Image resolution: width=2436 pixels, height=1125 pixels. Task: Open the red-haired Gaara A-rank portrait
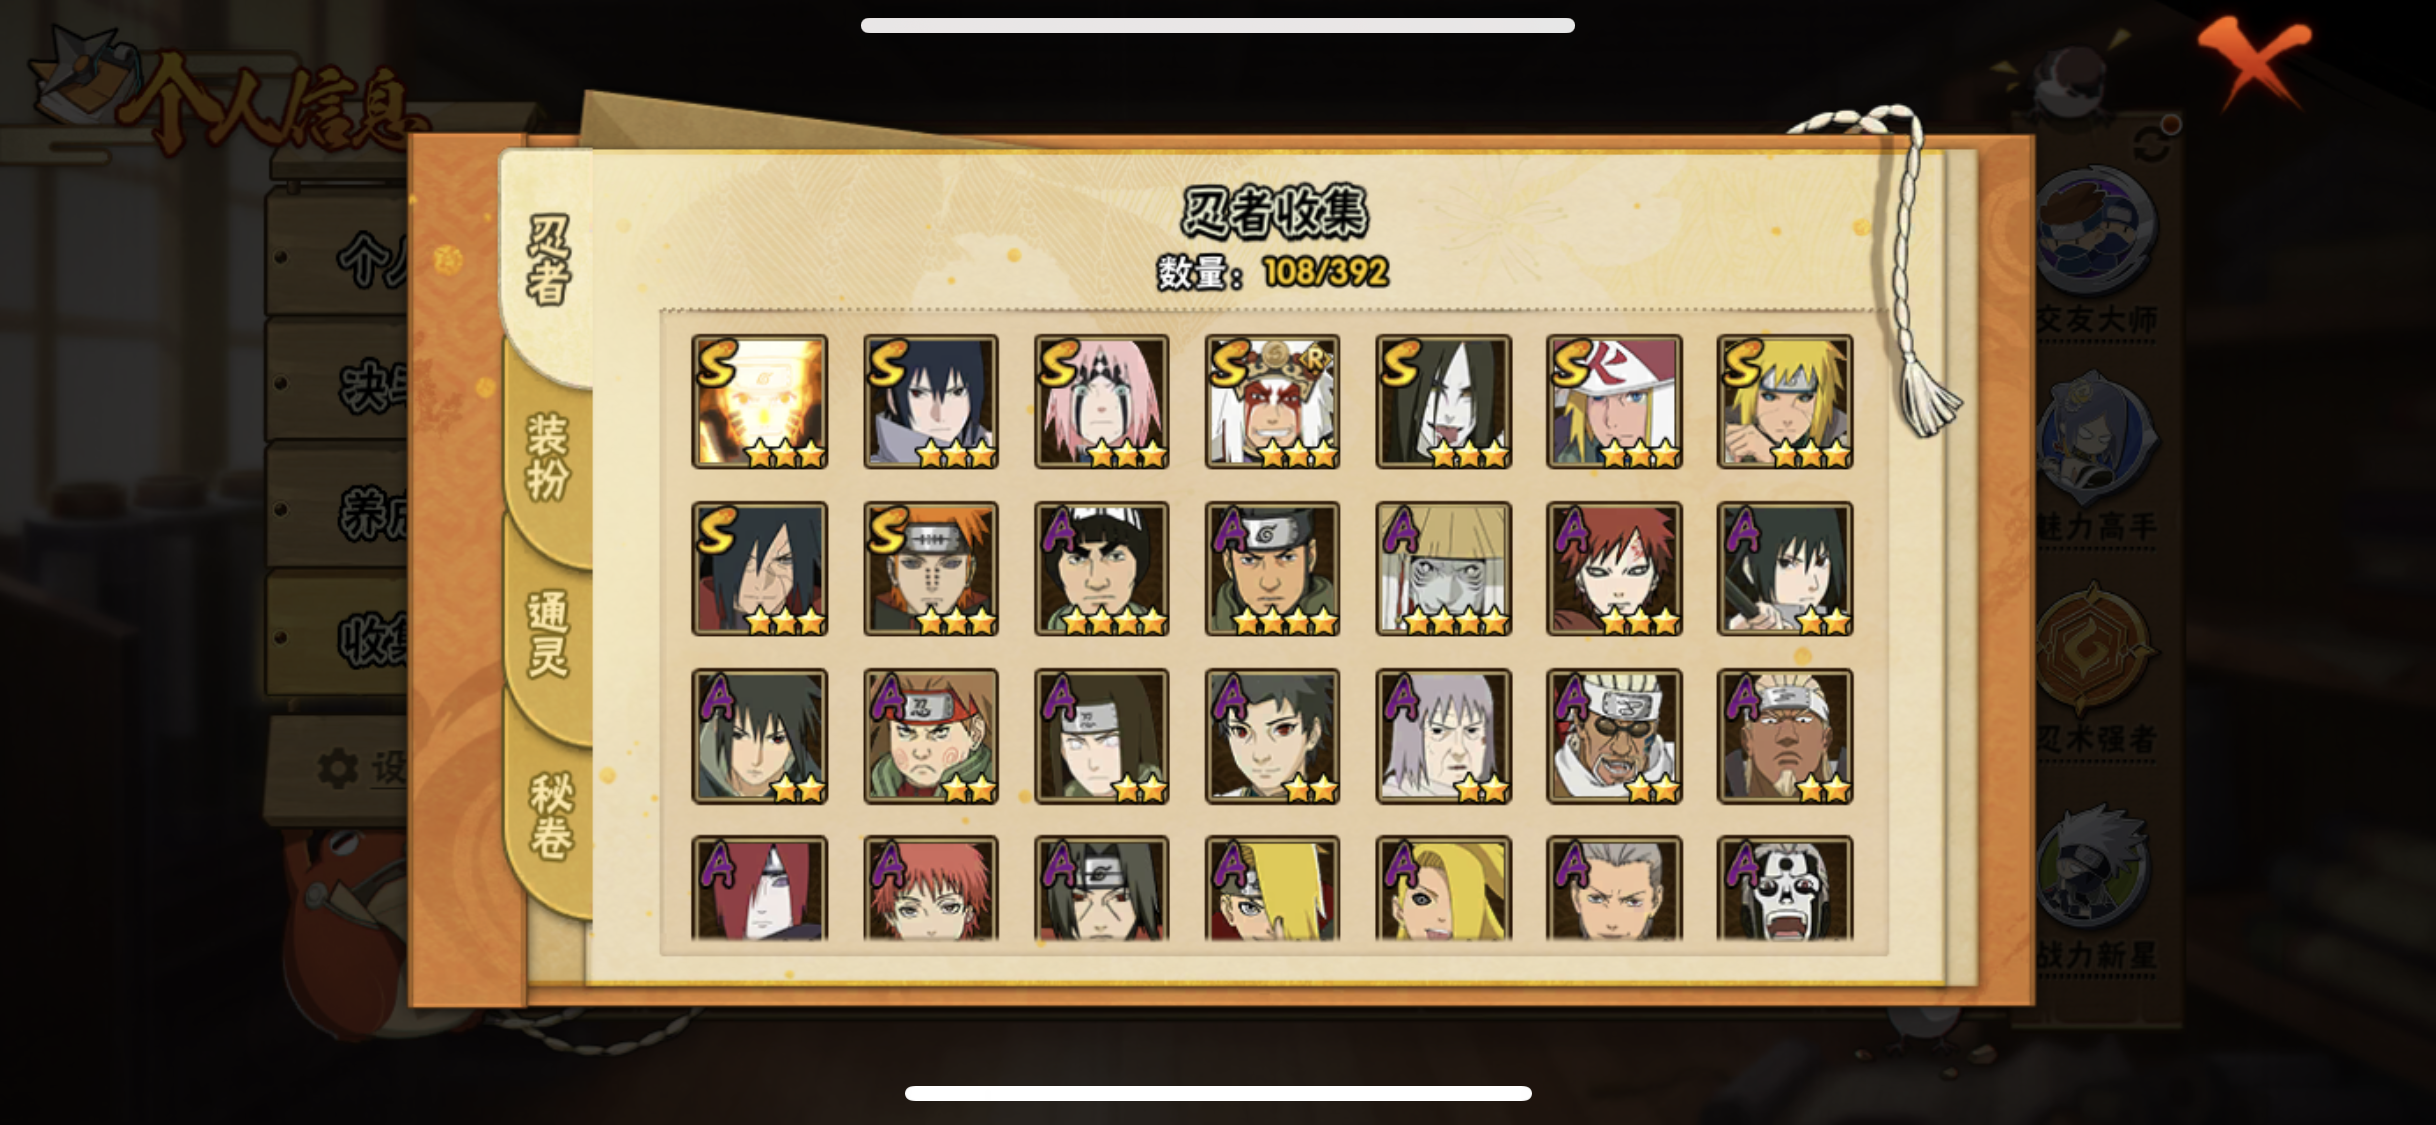[1614, 568]
